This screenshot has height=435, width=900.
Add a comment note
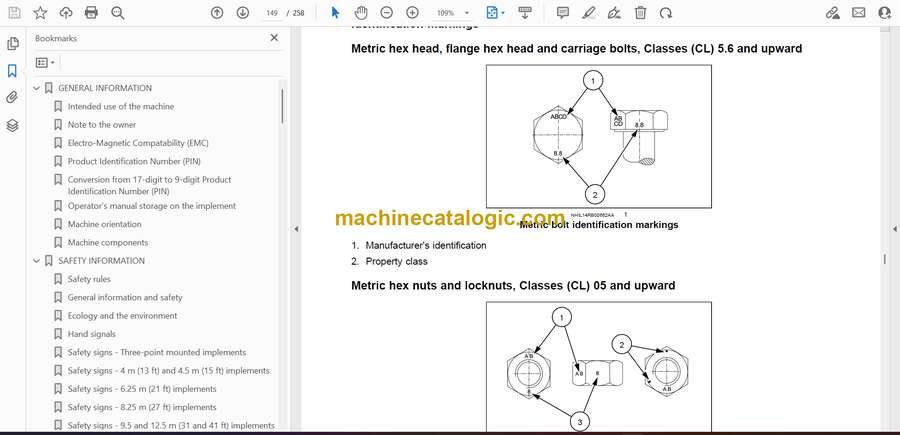[x=563, y=13]
